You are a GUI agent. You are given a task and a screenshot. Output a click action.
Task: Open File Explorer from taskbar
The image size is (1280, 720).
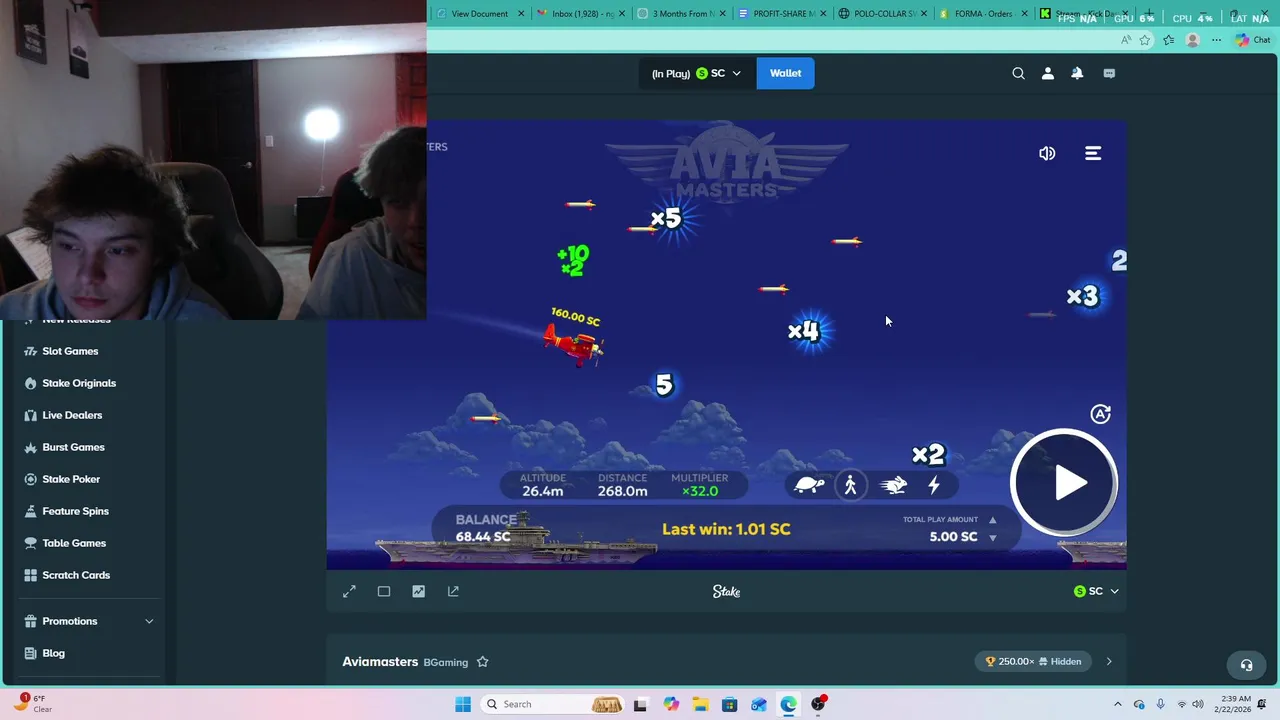pyautogui.click(x=700, y=704)
